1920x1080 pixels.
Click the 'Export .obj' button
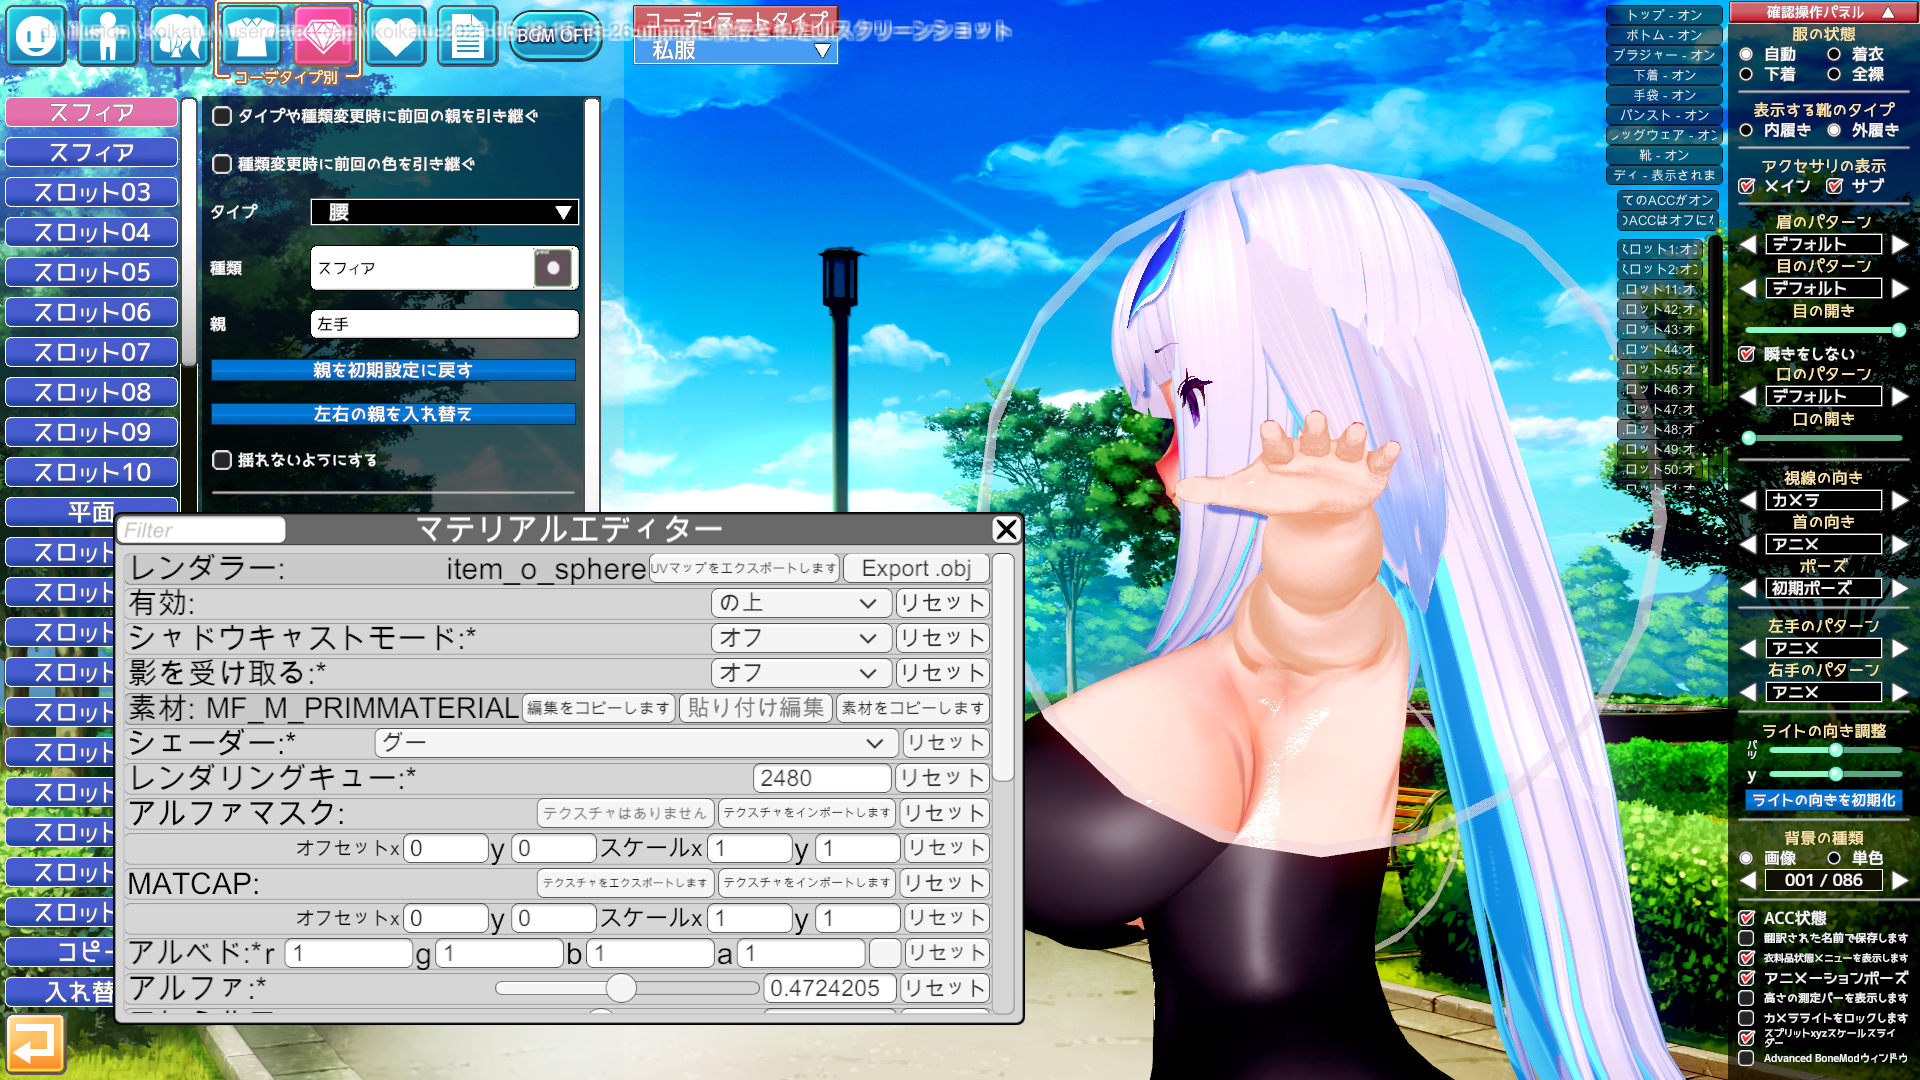click(916, 568)
